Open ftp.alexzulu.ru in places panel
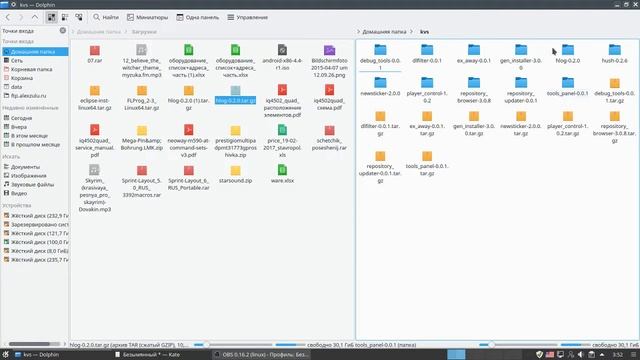The height and width of the screenshot is (360, 640). [x=35, y=96]
